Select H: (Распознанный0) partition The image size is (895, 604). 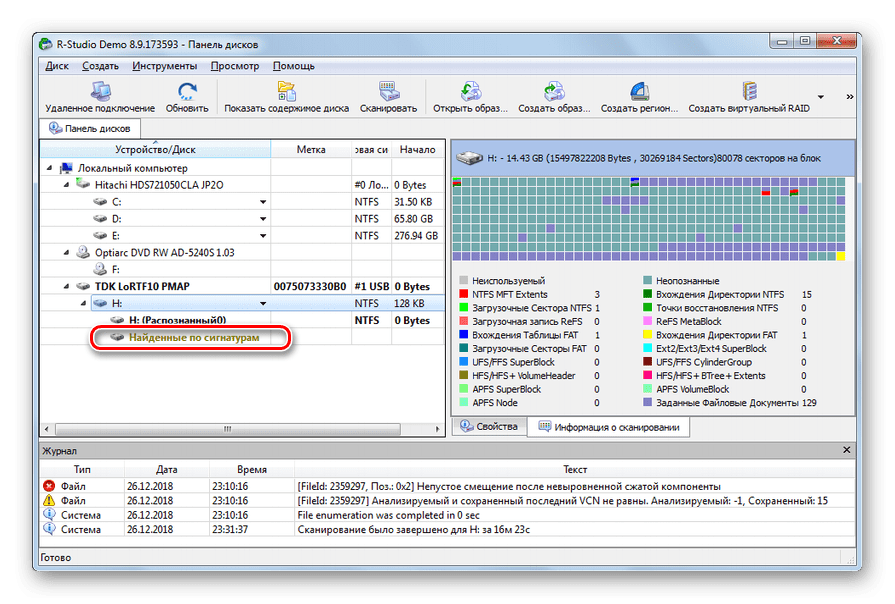(177, 320)
